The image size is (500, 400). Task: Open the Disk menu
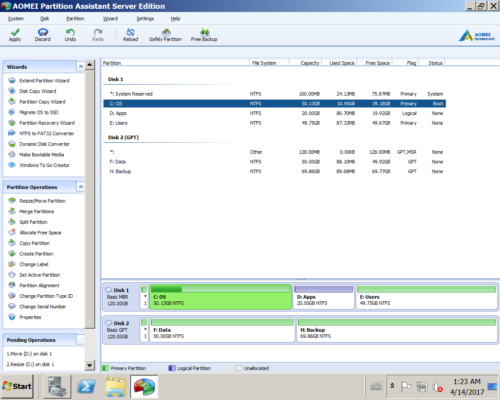tap(45, 19)
